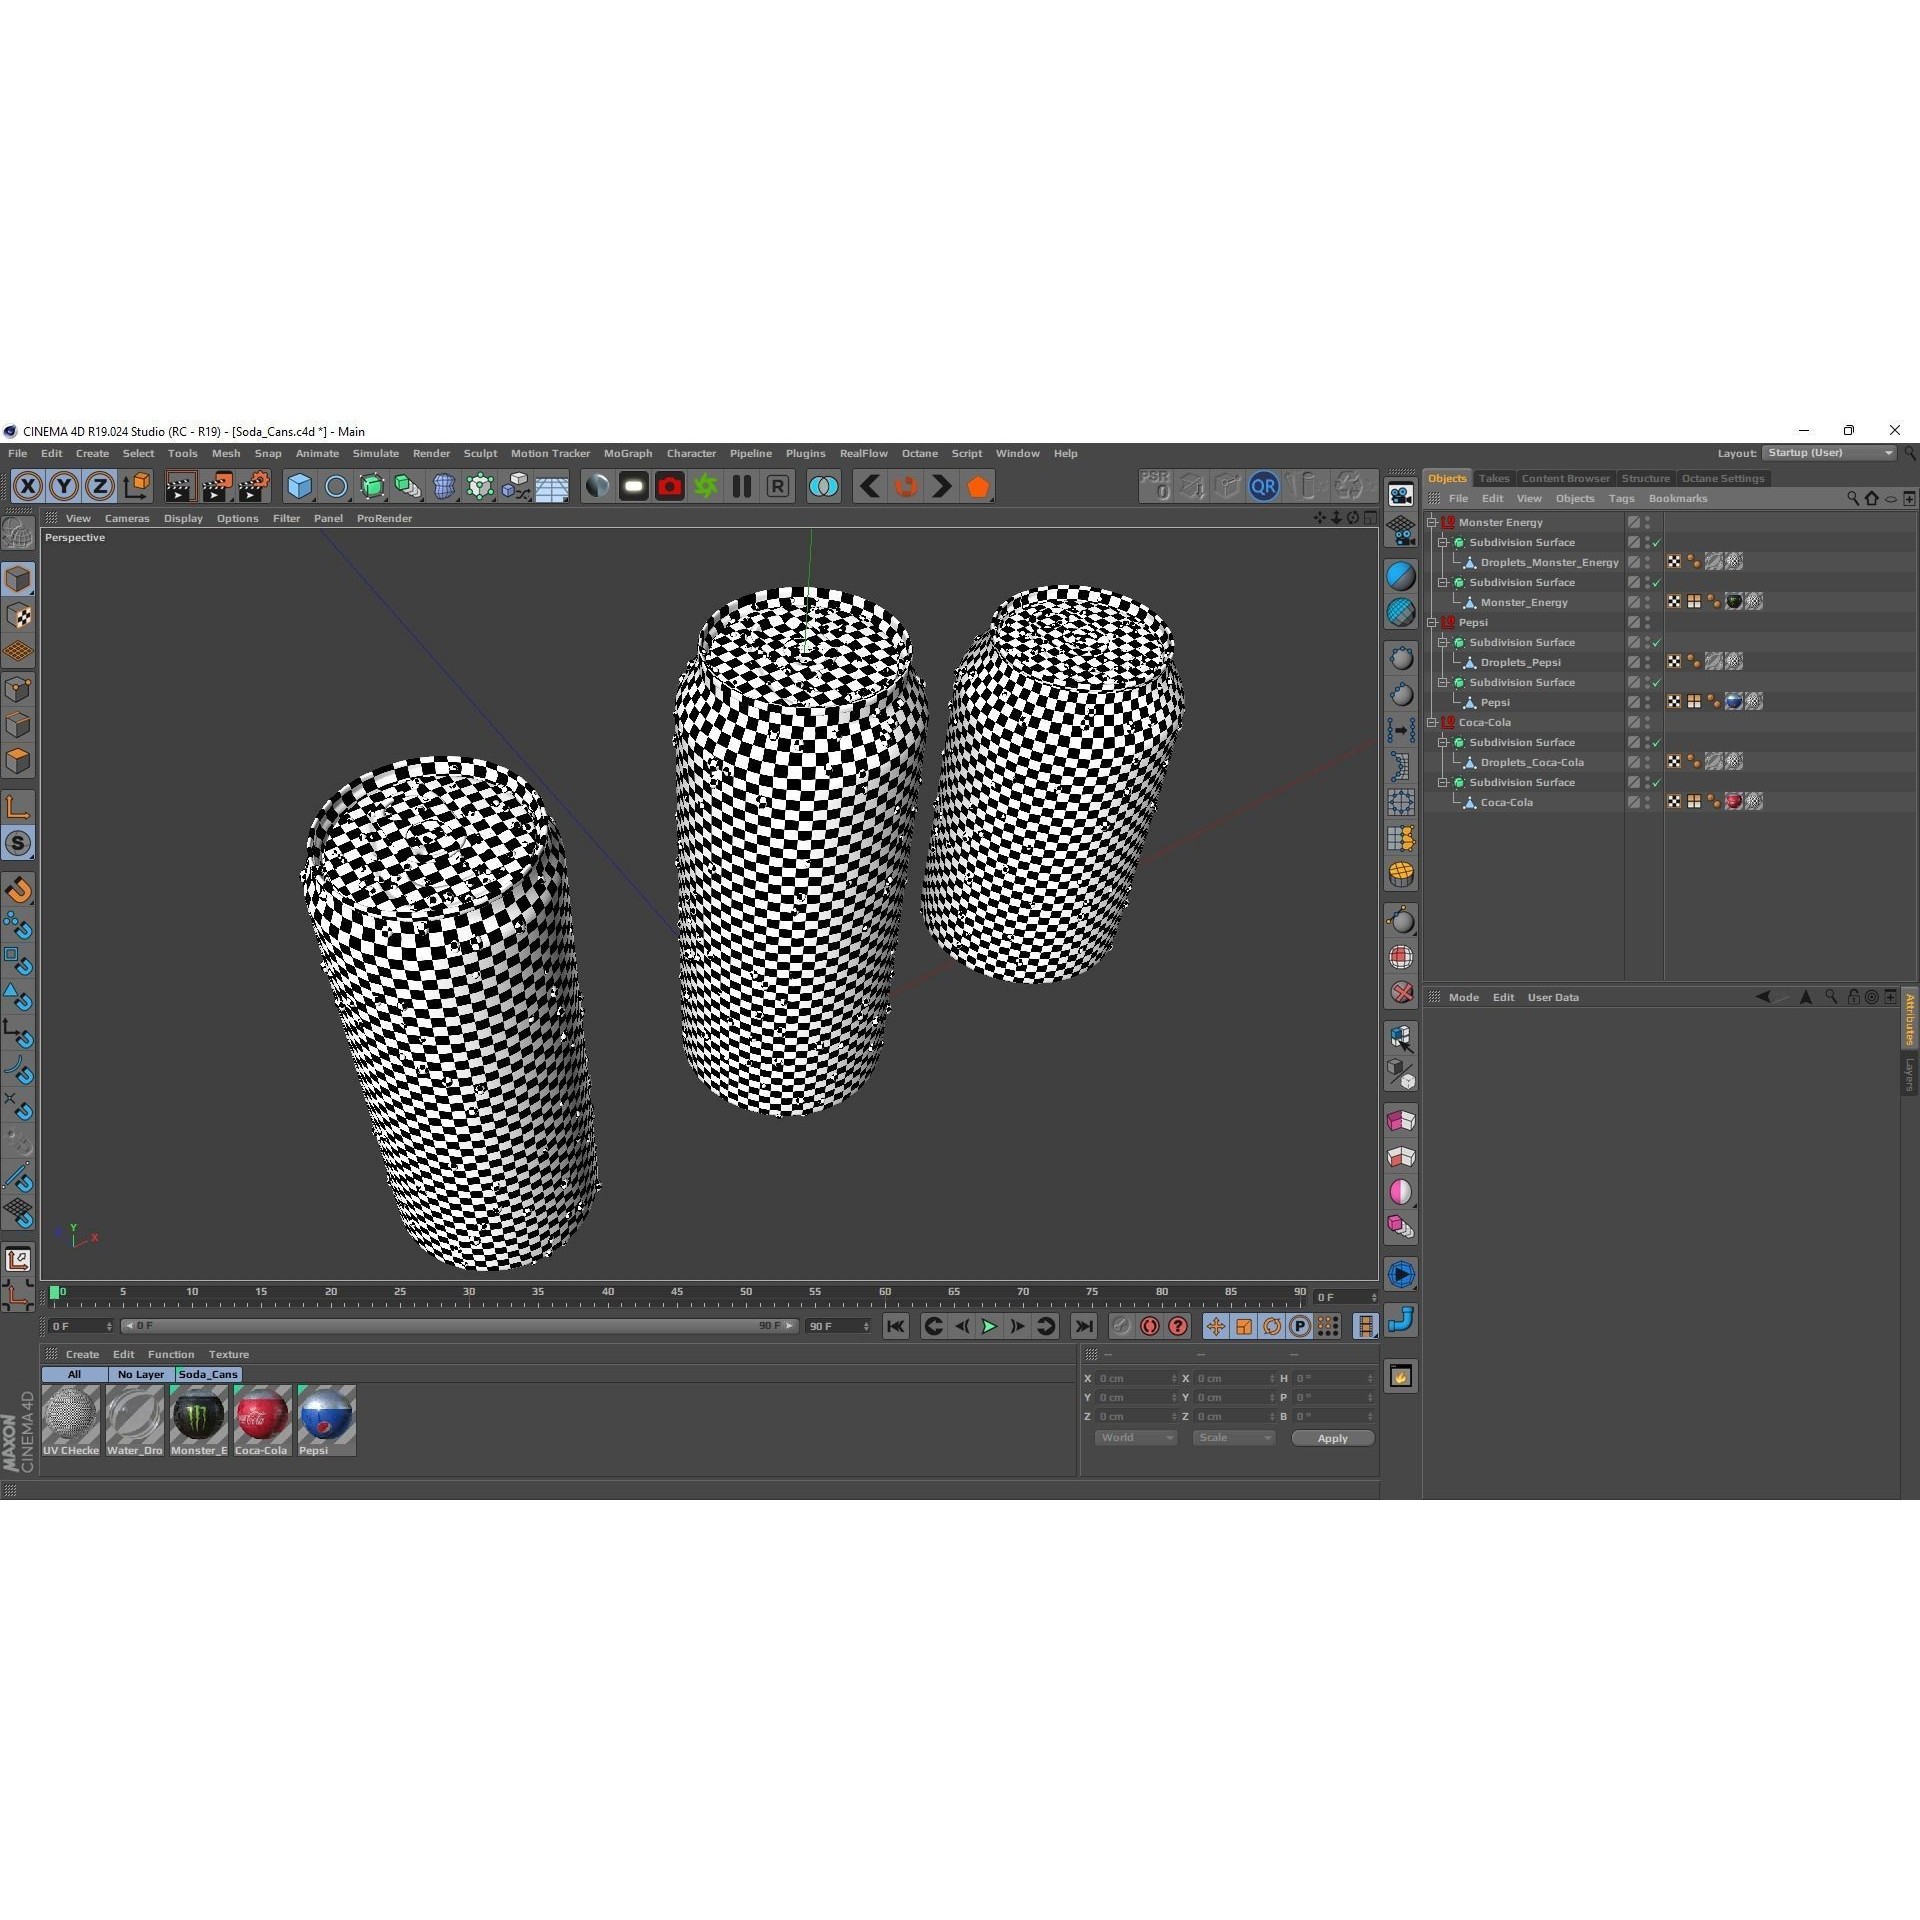Click the undo back-arrow icon
This screenshot has width=1920, height=1920.
[869, 486]
